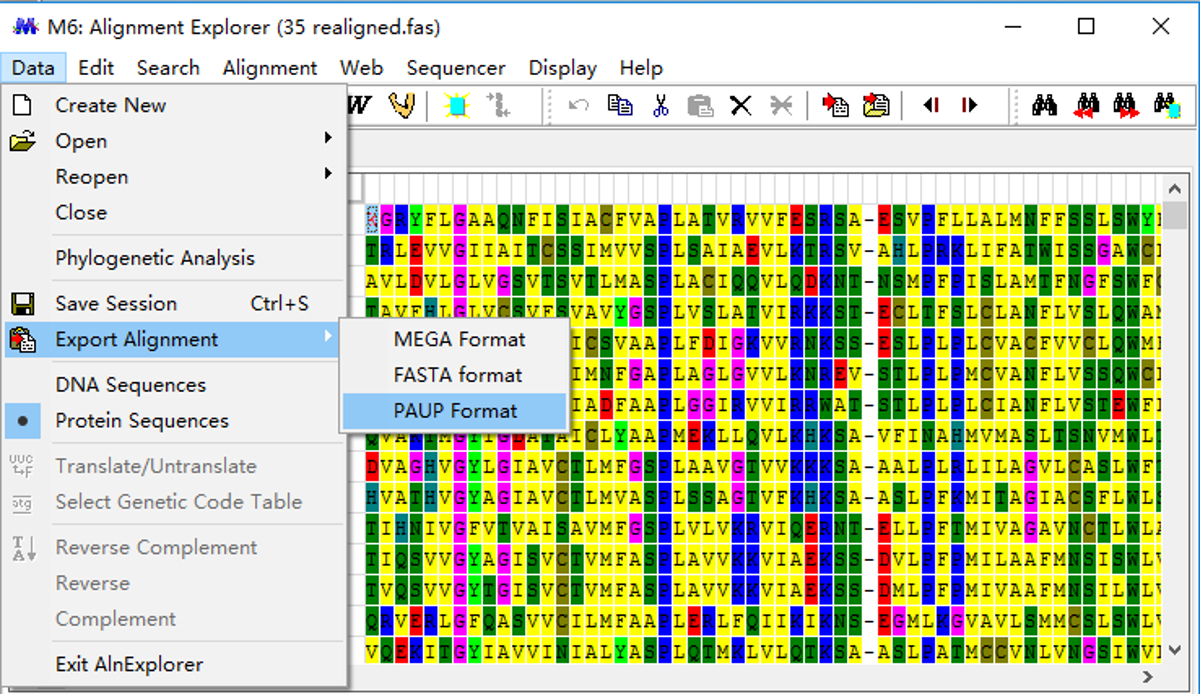This screenshot has width=1200, height=694.
Task: Click Find Next binoculars with right arrows
Action: [1126, 105]
